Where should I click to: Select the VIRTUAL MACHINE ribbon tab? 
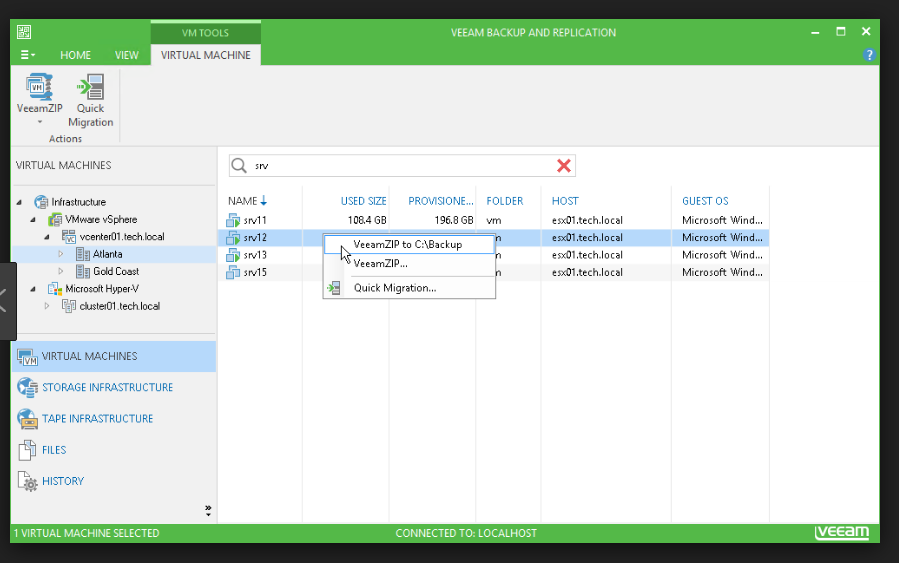205,55
